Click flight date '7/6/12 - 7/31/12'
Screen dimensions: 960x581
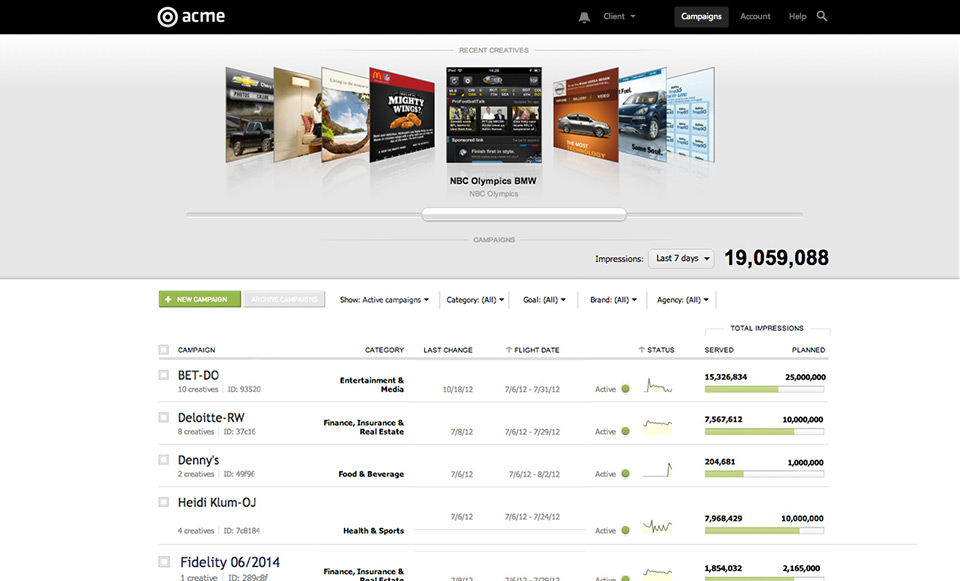click(x=532, y=389)
